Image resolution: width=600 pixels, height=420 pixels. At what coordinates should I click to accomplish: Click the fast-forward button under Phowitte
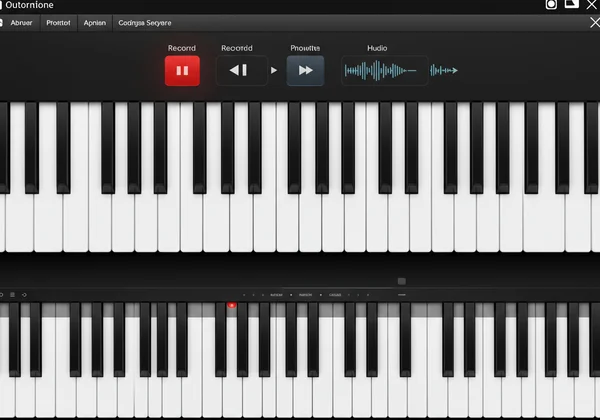pos(305,70)
